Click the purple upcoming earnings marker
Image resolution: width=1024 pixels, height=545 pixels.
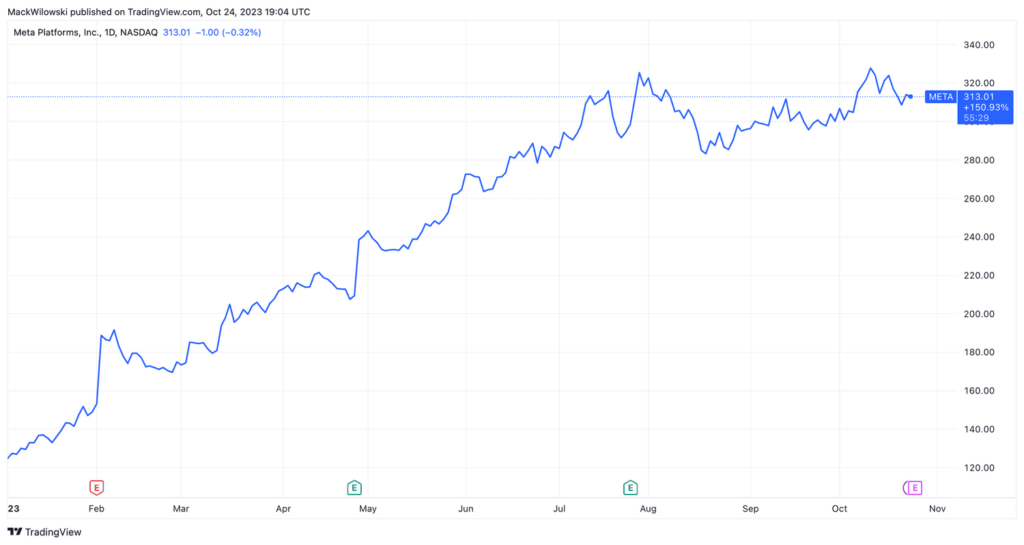click(913, 487)
